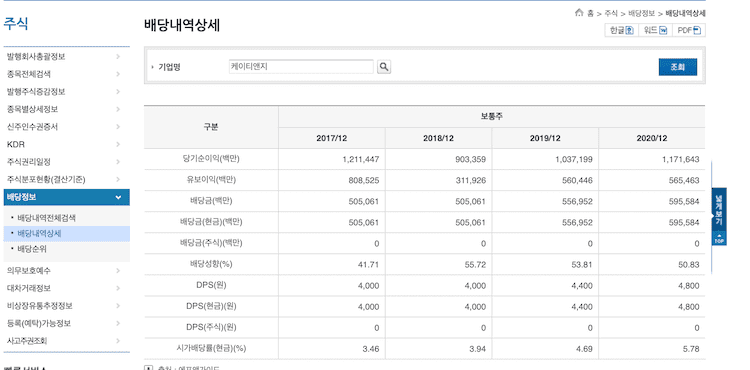Open 종목전체검색 menu
The width and height of the screenshot is (750, 370).
click(x=29, y=74)
